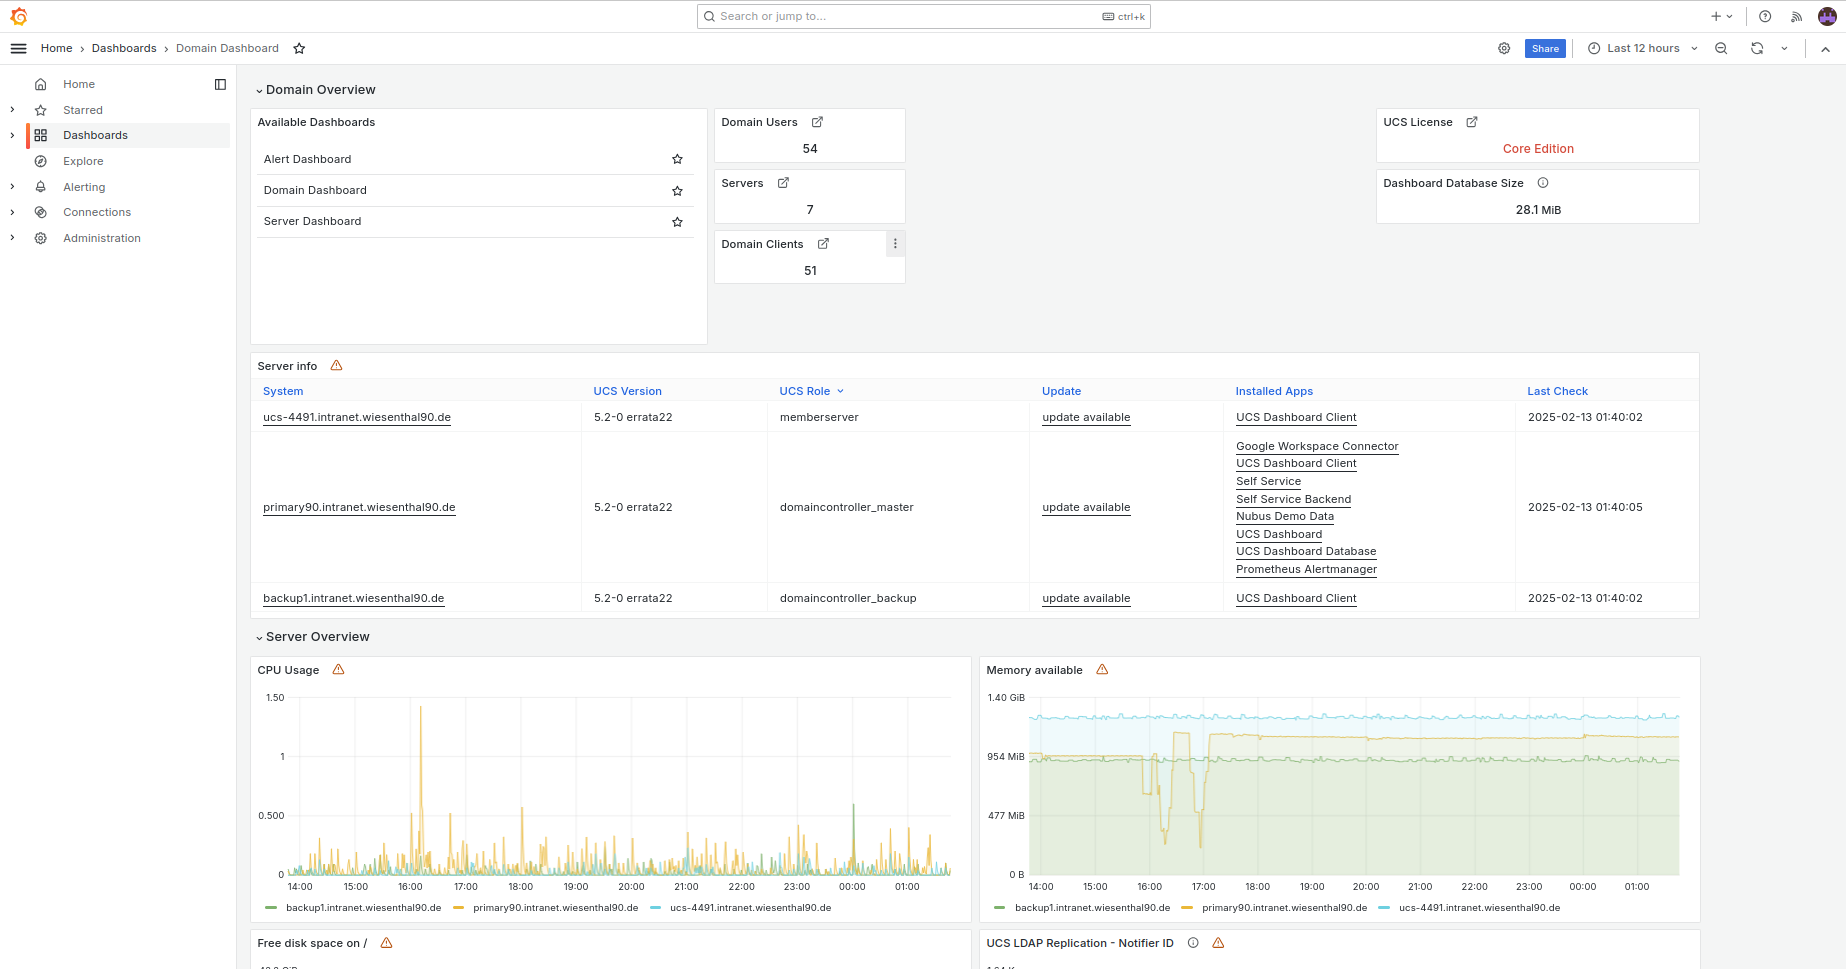Image resolution: width=1846 pixels, height=969 pixels.
Task: Open the help icon in top bar
Action: click(x=1765, y=16)
